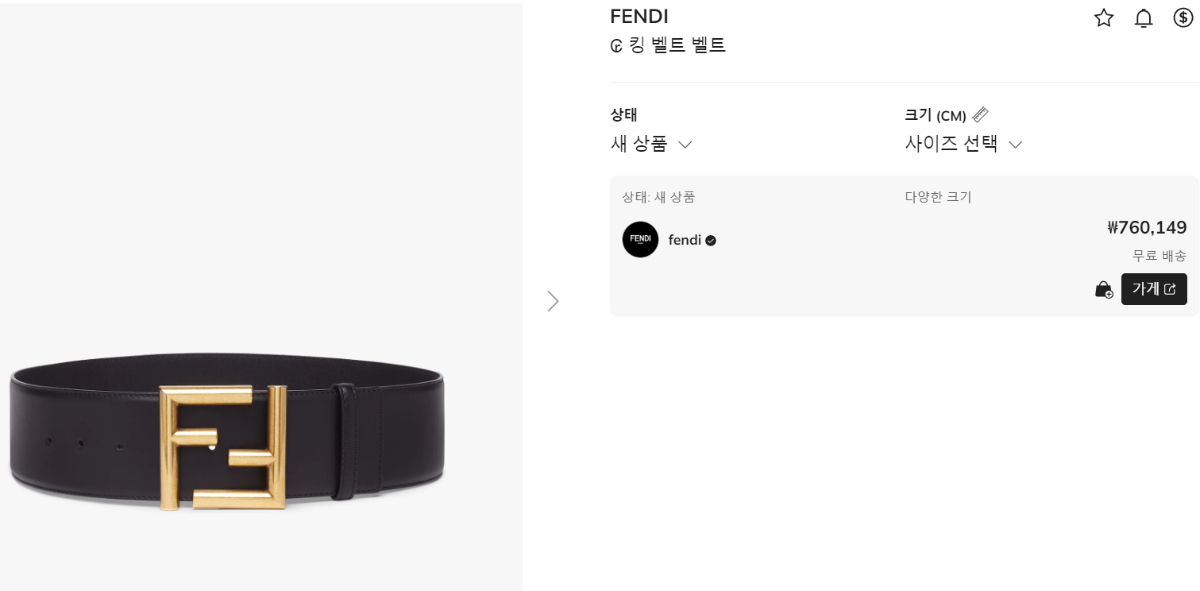Click the ₩760,149 price
The height and width of the screenshot is (591, 1200).
(1147, 228)
